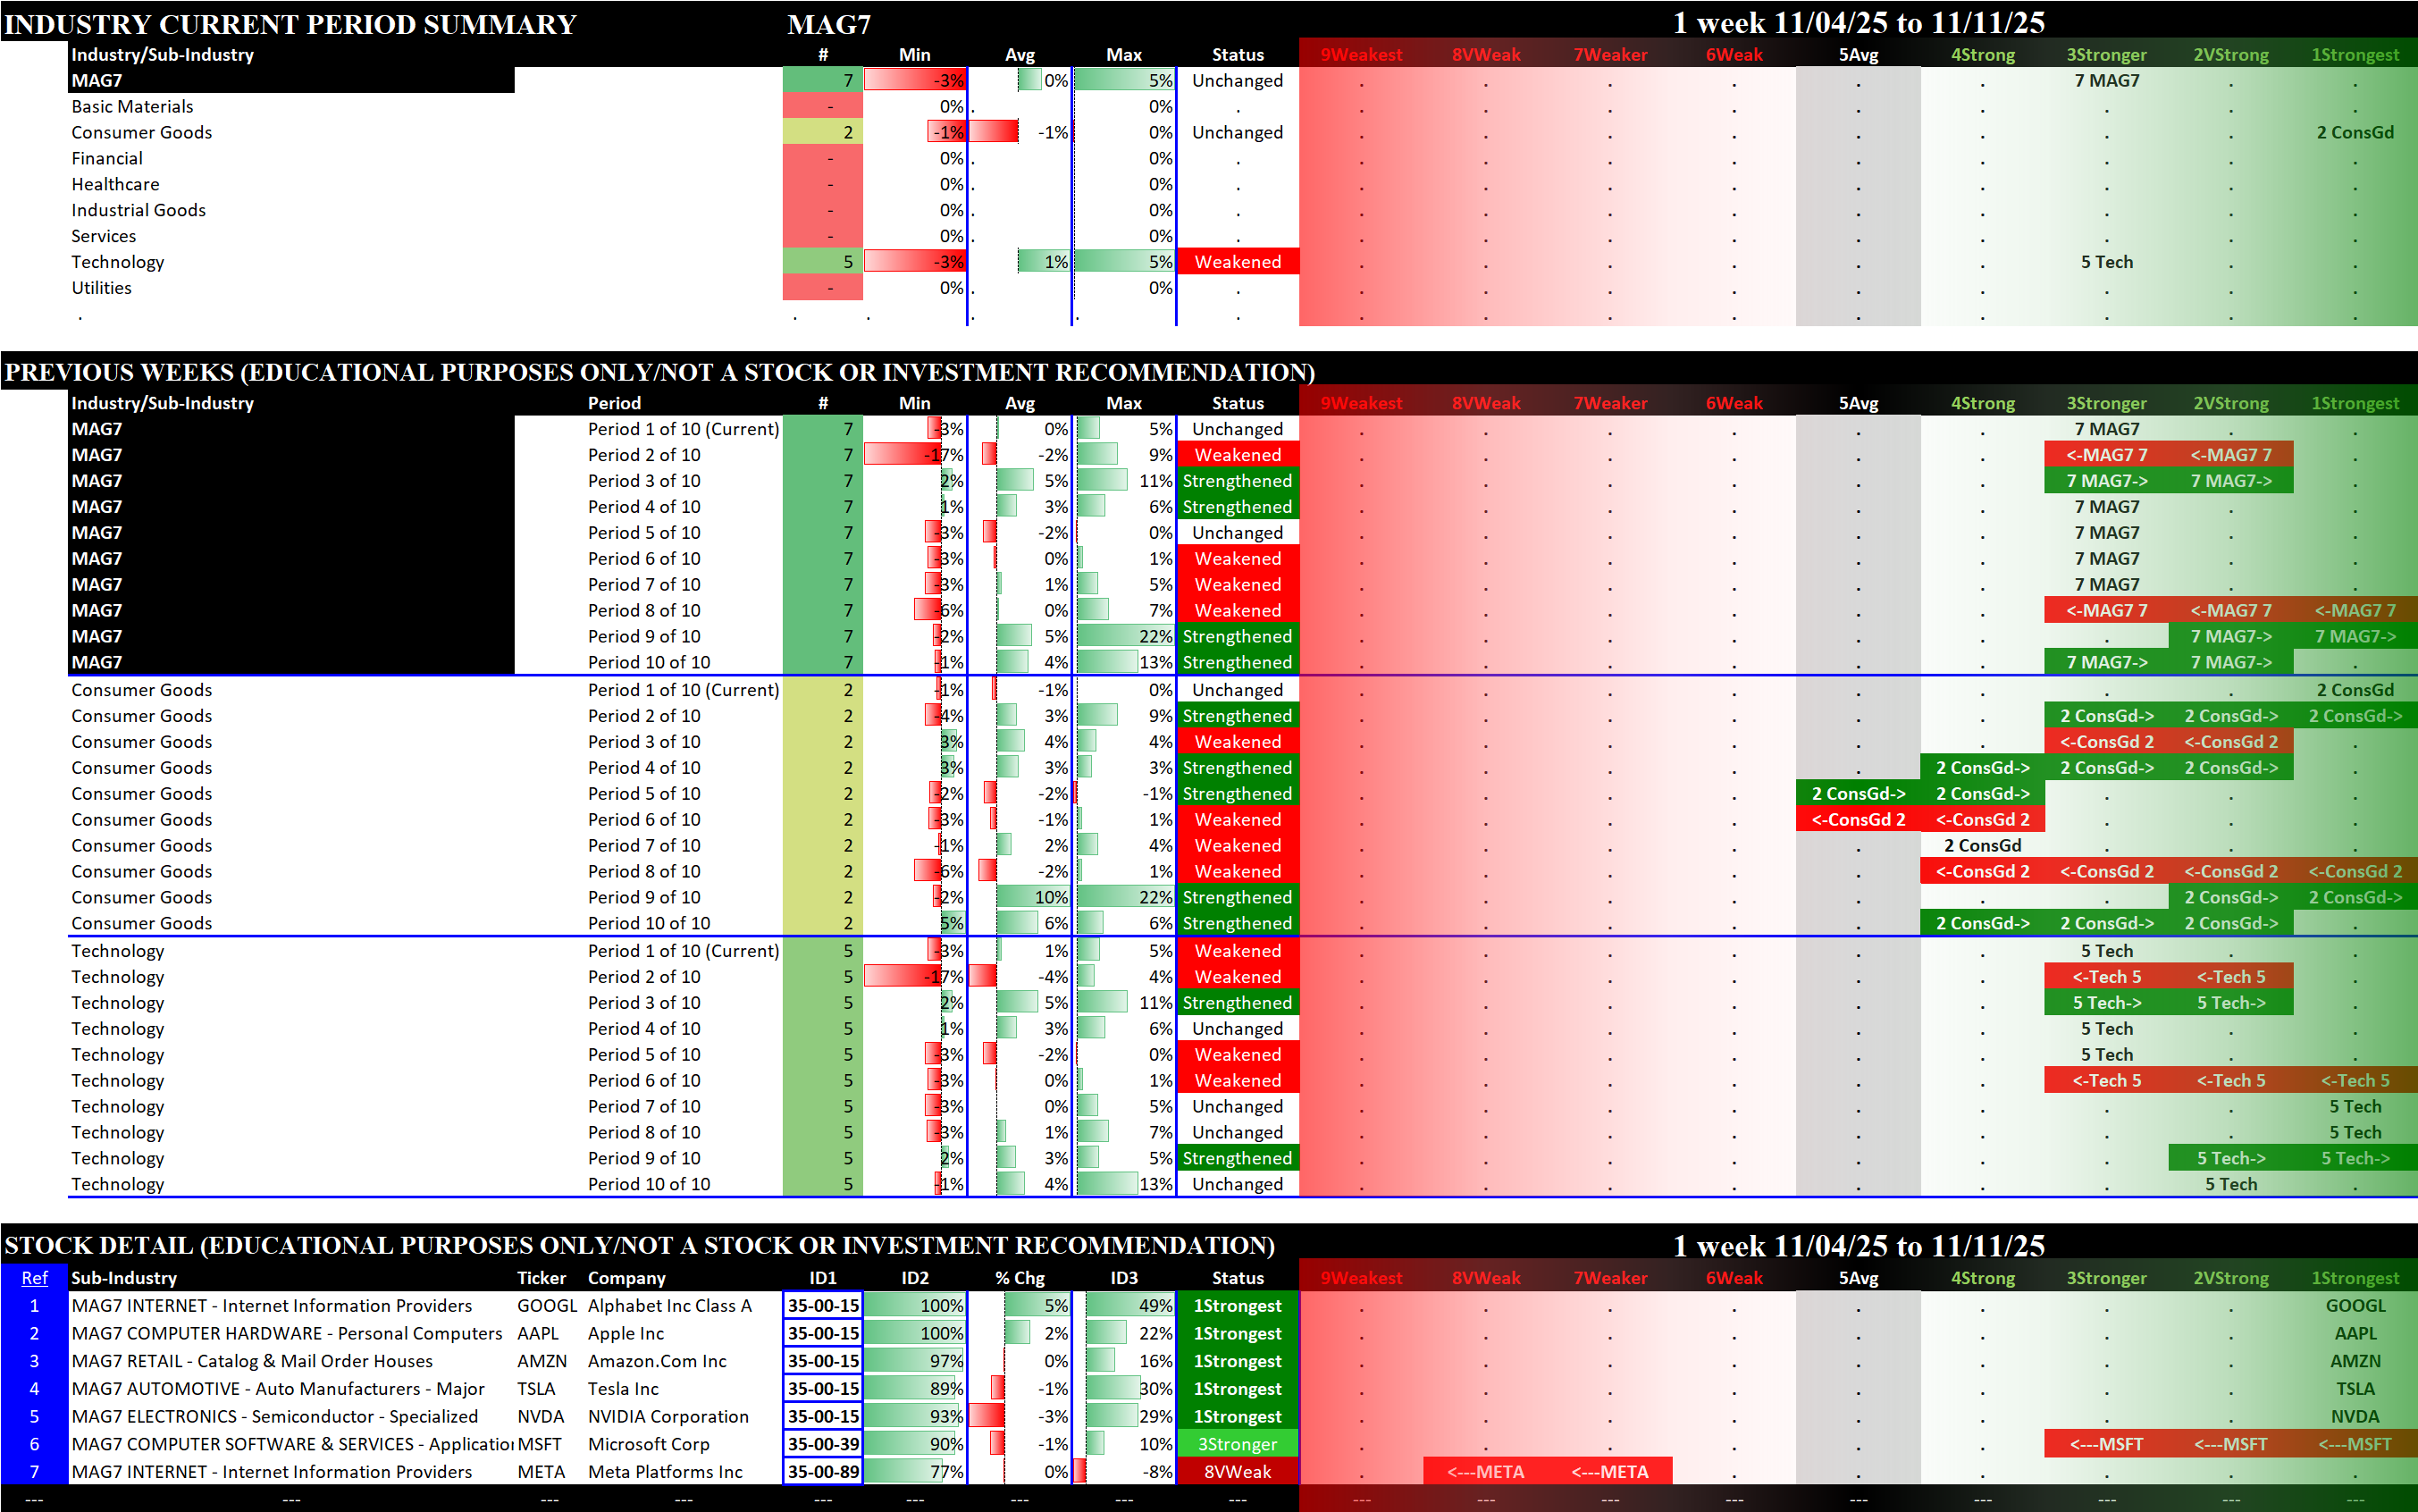The width and height of the screenshot is (2418, 1512).
Task: Select Consumer Goods Period 9 Max 22% cell
Action: click(1124, 897)
